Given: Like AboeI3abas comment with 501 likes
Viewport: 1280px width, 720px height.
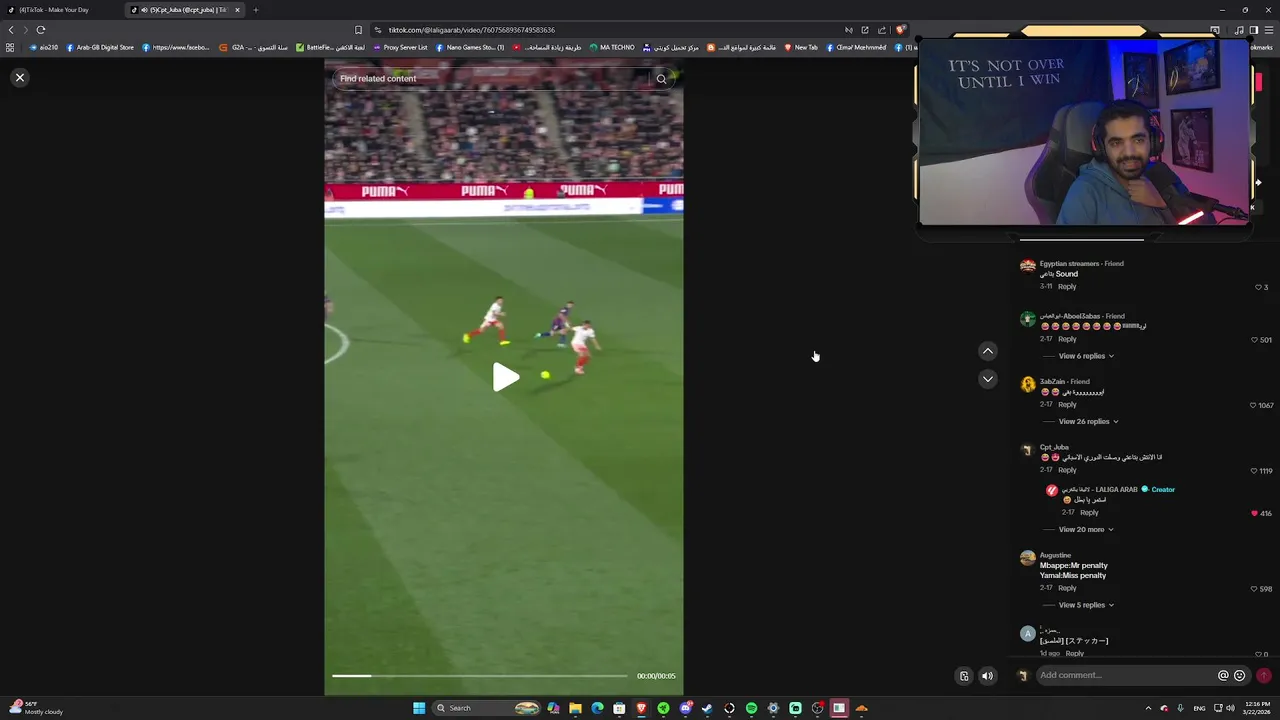Looking at the screenshot, I should tap(1254, 340).
